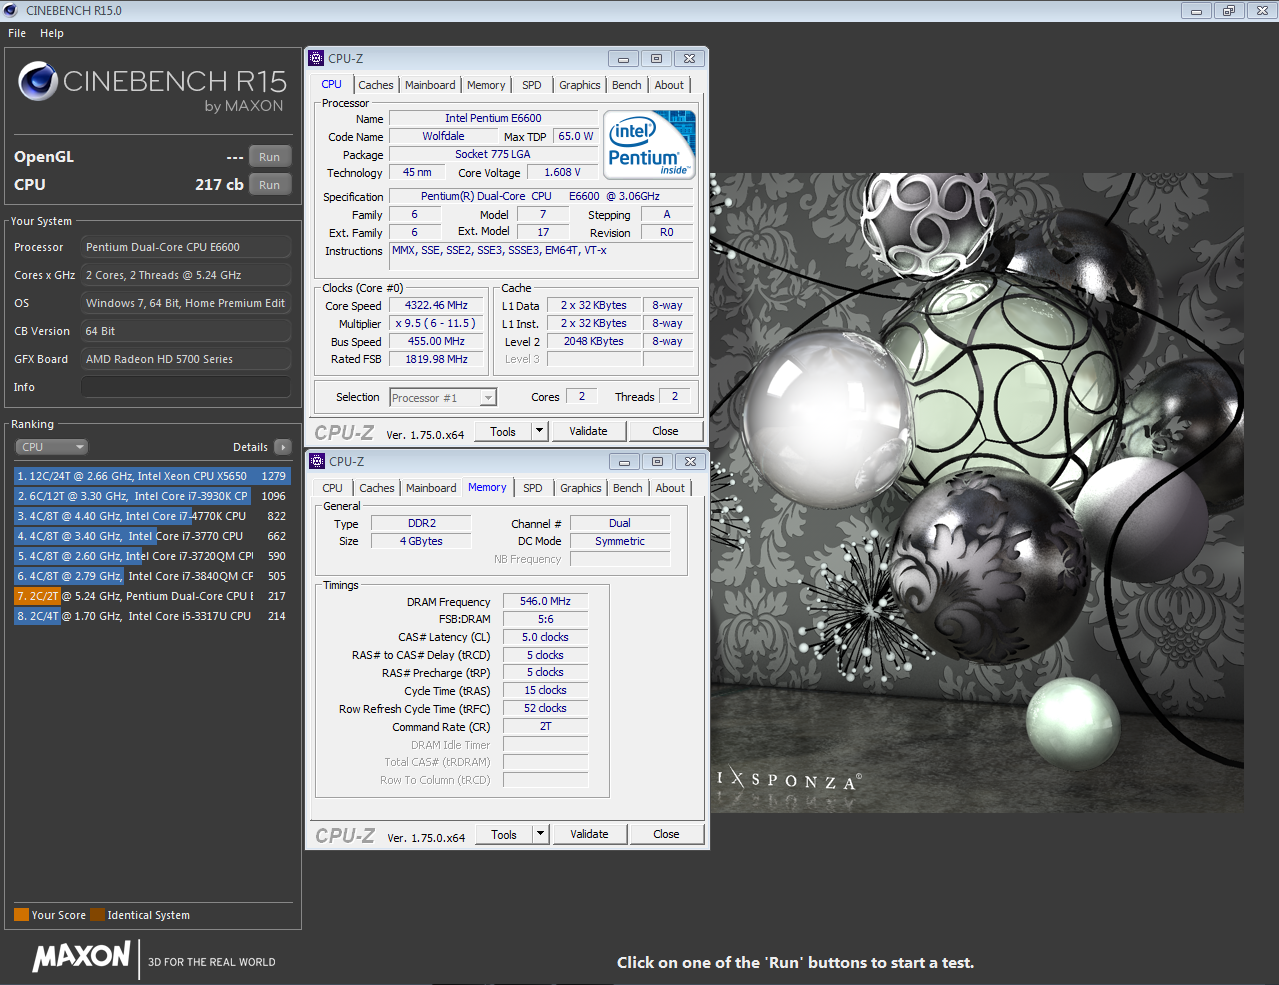Switch to SPD tab in bottom CPU-Z window
Screen dimensions: 1279x985
point(533,488)
